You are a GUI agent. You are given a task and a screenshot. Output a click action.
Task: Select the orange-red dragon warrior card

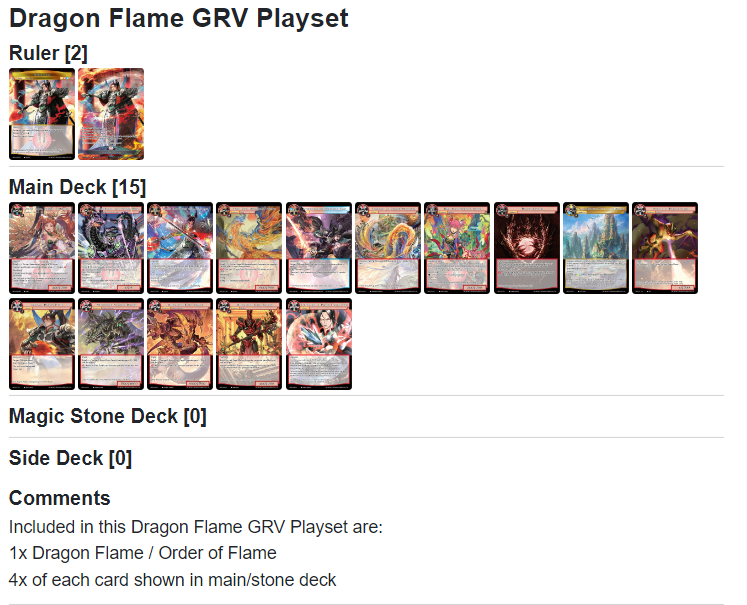pyautogui.click(x=180, y=344)
